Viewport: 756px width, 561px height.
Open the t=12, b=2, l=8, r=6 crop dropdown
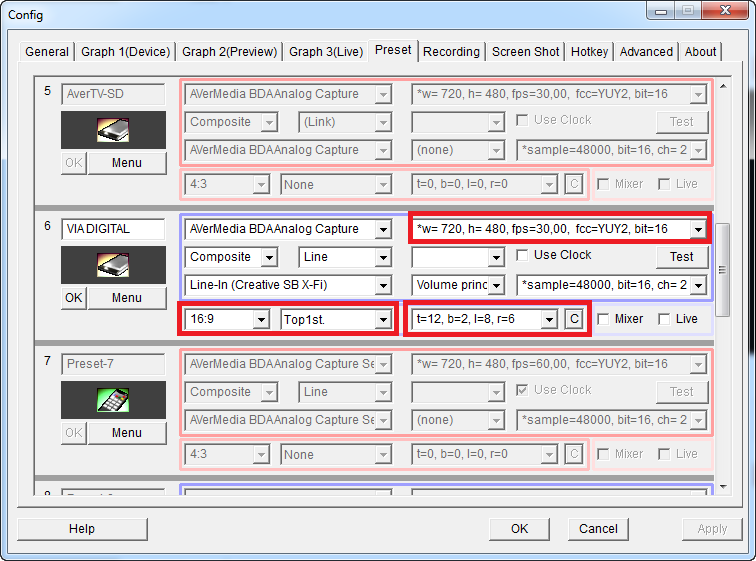click(485, 319)
